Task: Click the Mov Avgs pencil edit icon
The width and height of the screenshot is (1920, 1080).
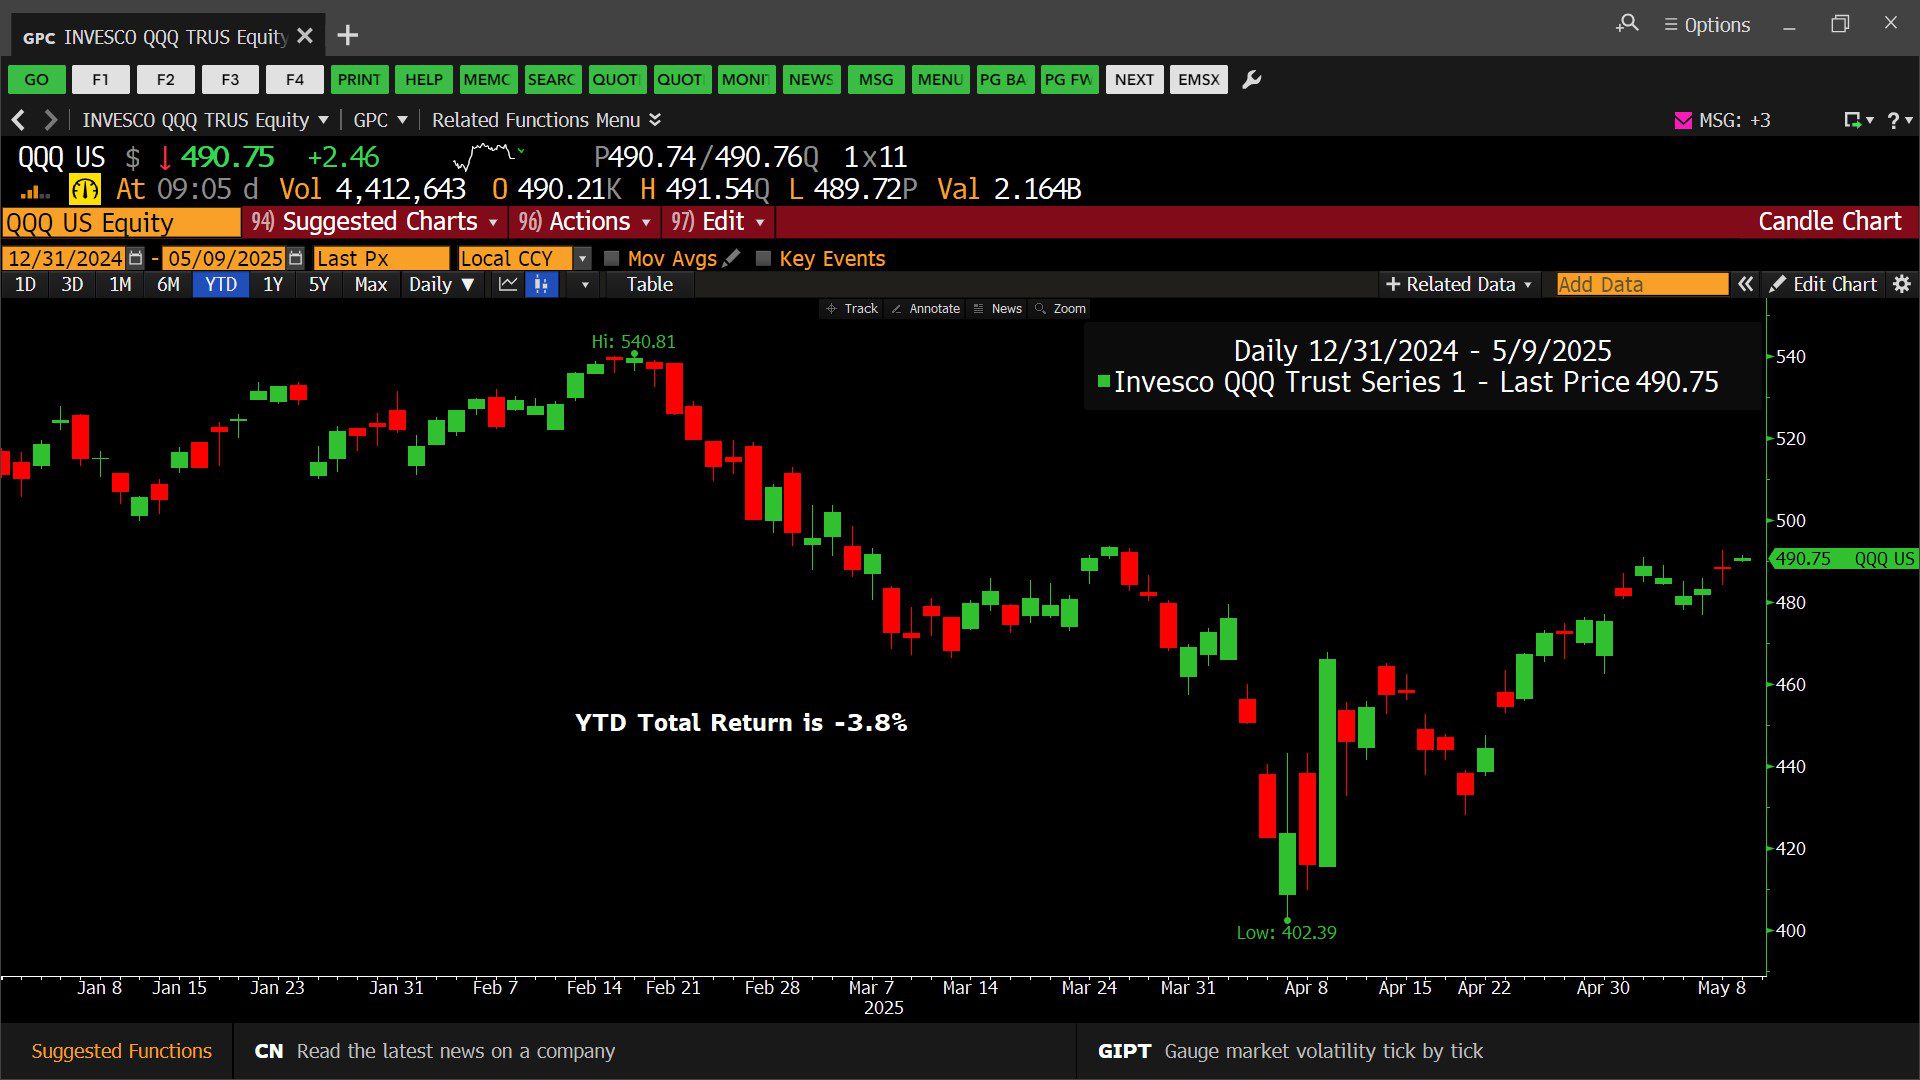Action: [x=732, y=258]
